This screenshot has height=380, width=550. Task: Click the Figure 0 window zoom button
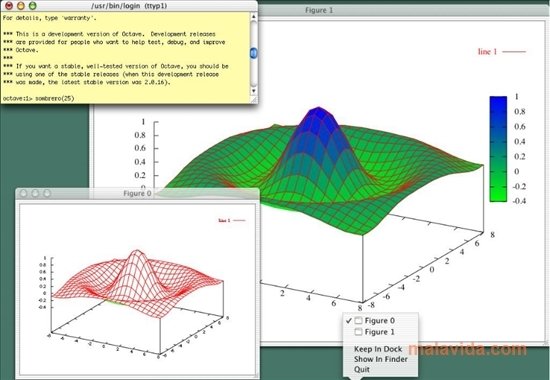47,193
